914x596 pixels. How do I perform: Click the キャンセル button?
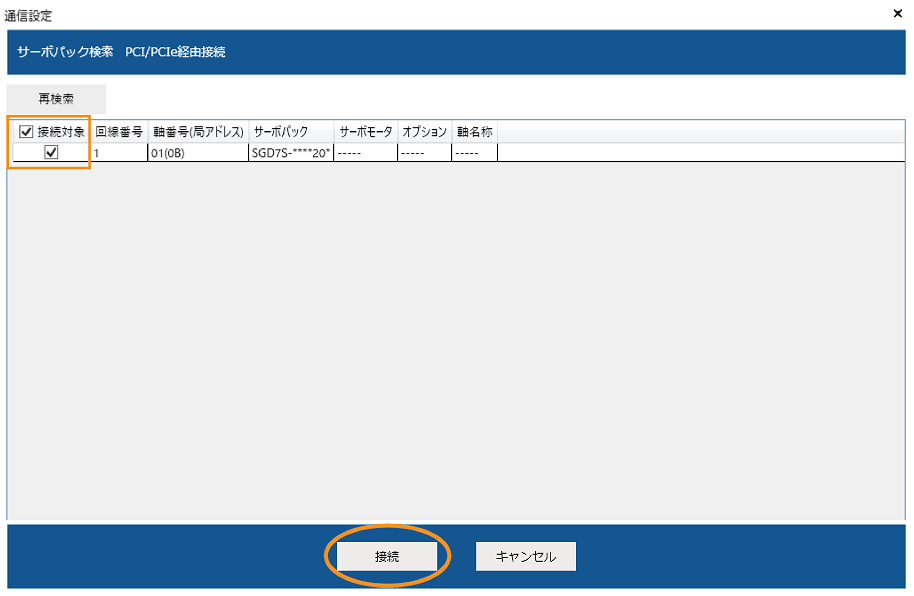click(x=525, y=556)
